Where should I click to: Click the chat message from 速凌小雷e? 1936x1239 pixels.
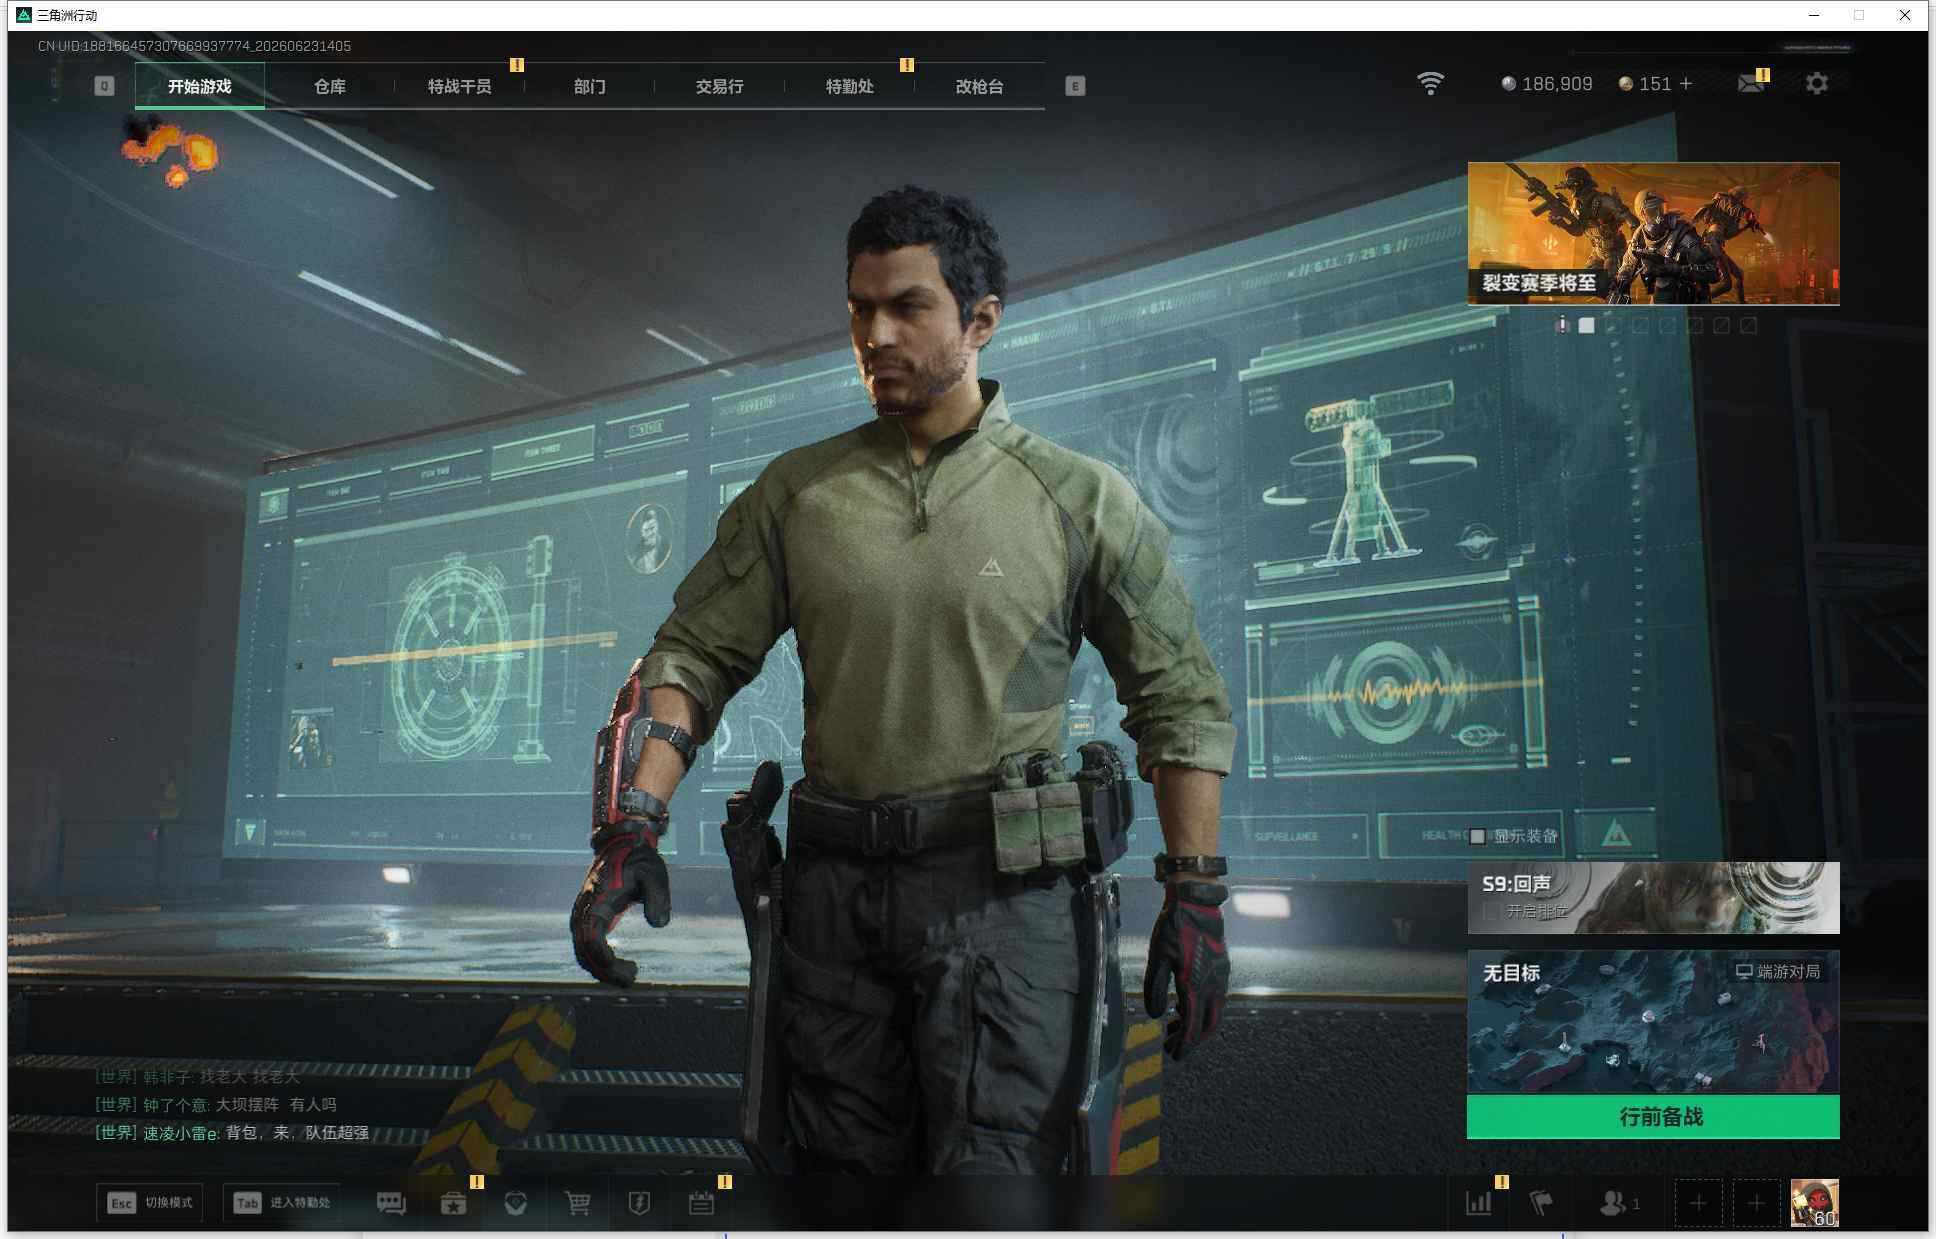[232, 1132]
